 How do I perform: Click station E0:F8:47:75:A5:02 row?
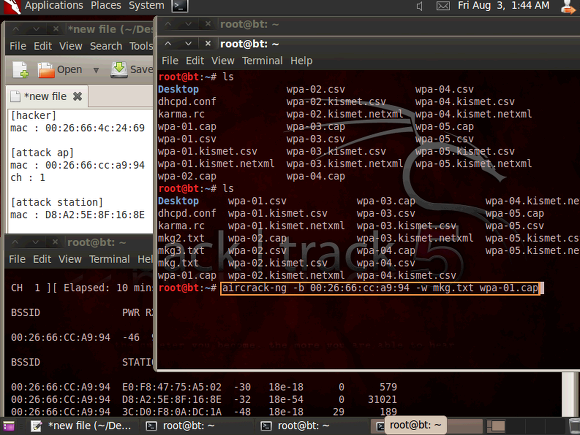pyautogui.click(x=204, y=387)
